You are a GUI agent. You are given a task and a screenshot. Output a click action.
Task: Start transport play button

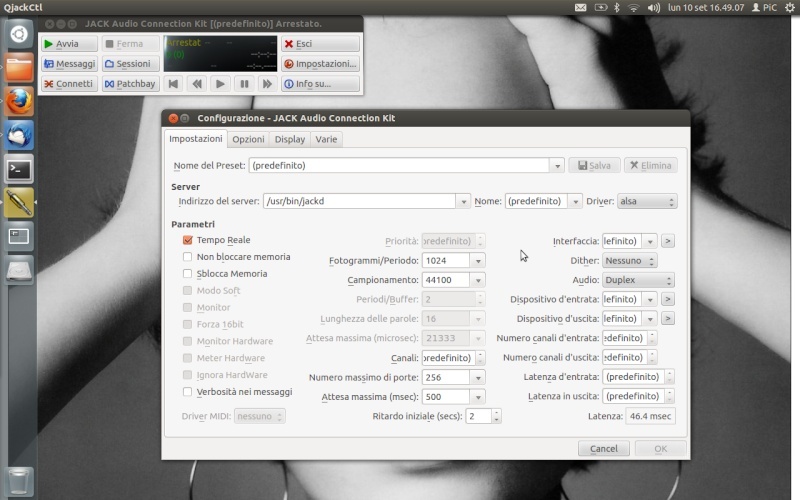(220, 84)
